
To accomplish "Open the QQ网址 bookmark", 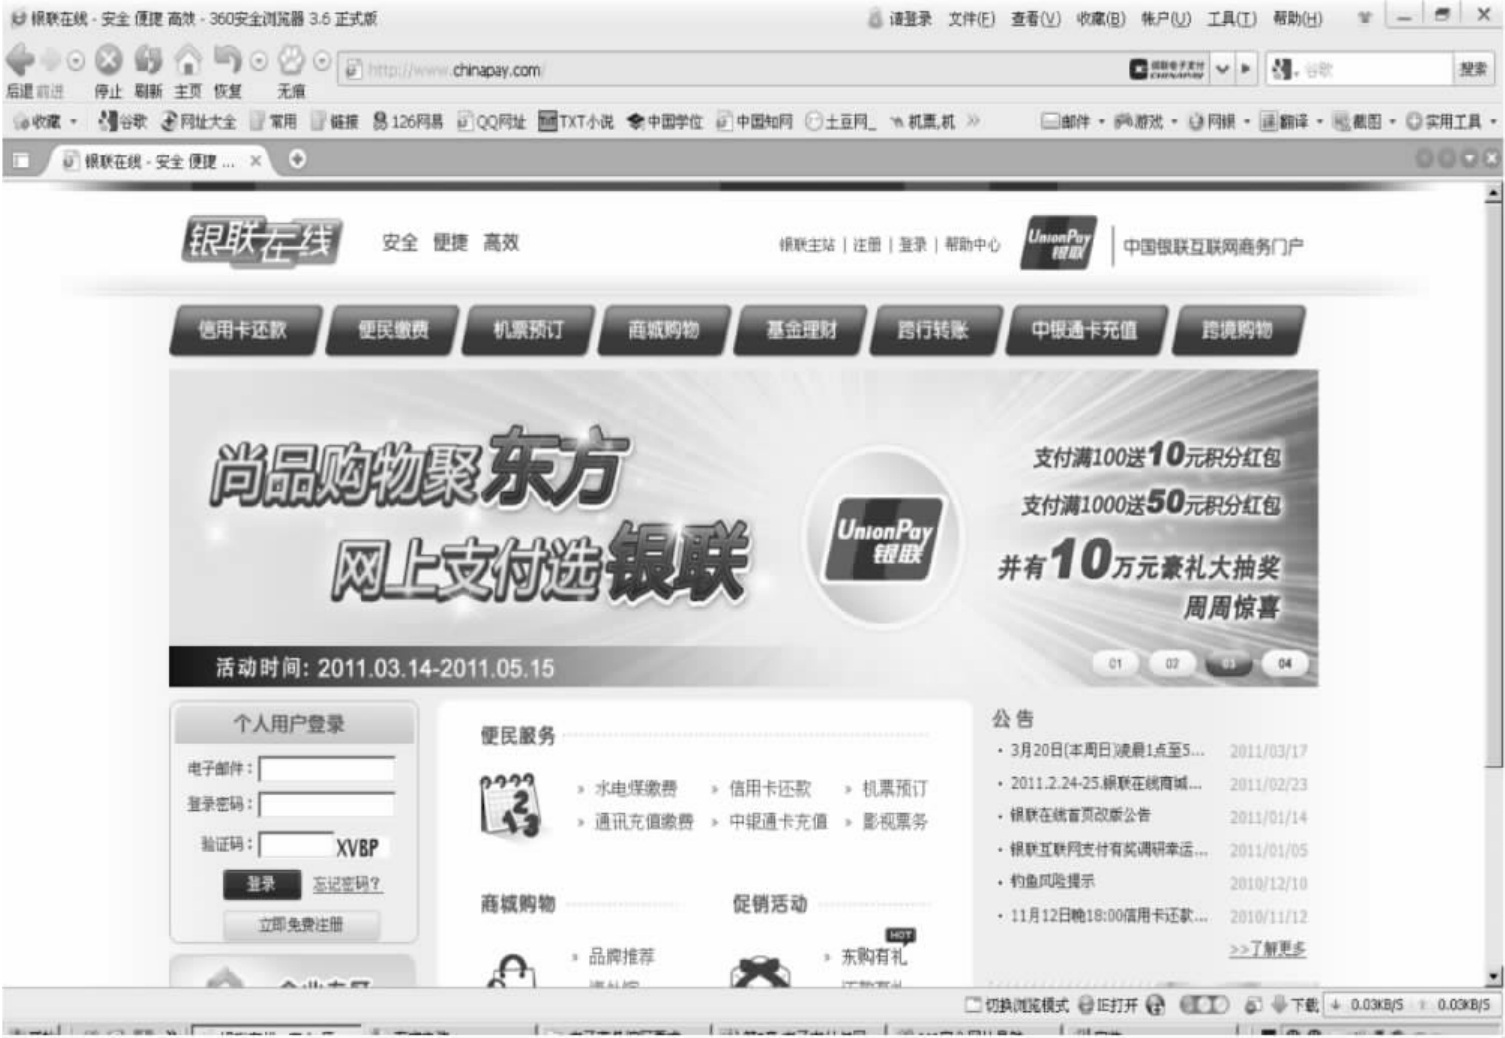I will 491,121.
